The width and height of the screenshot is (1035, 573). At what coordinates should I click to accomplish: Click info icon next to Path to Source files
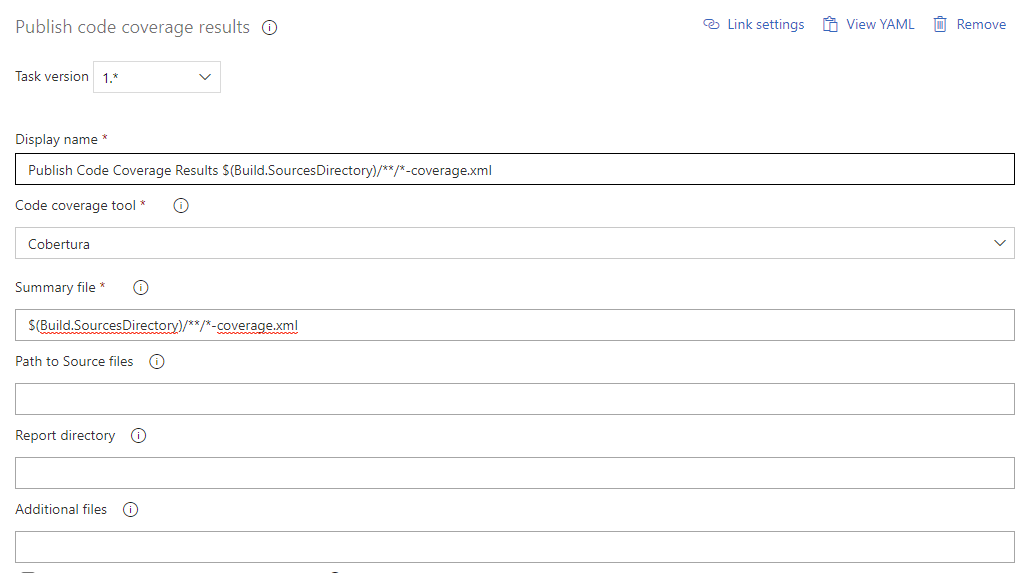(156, 362)
